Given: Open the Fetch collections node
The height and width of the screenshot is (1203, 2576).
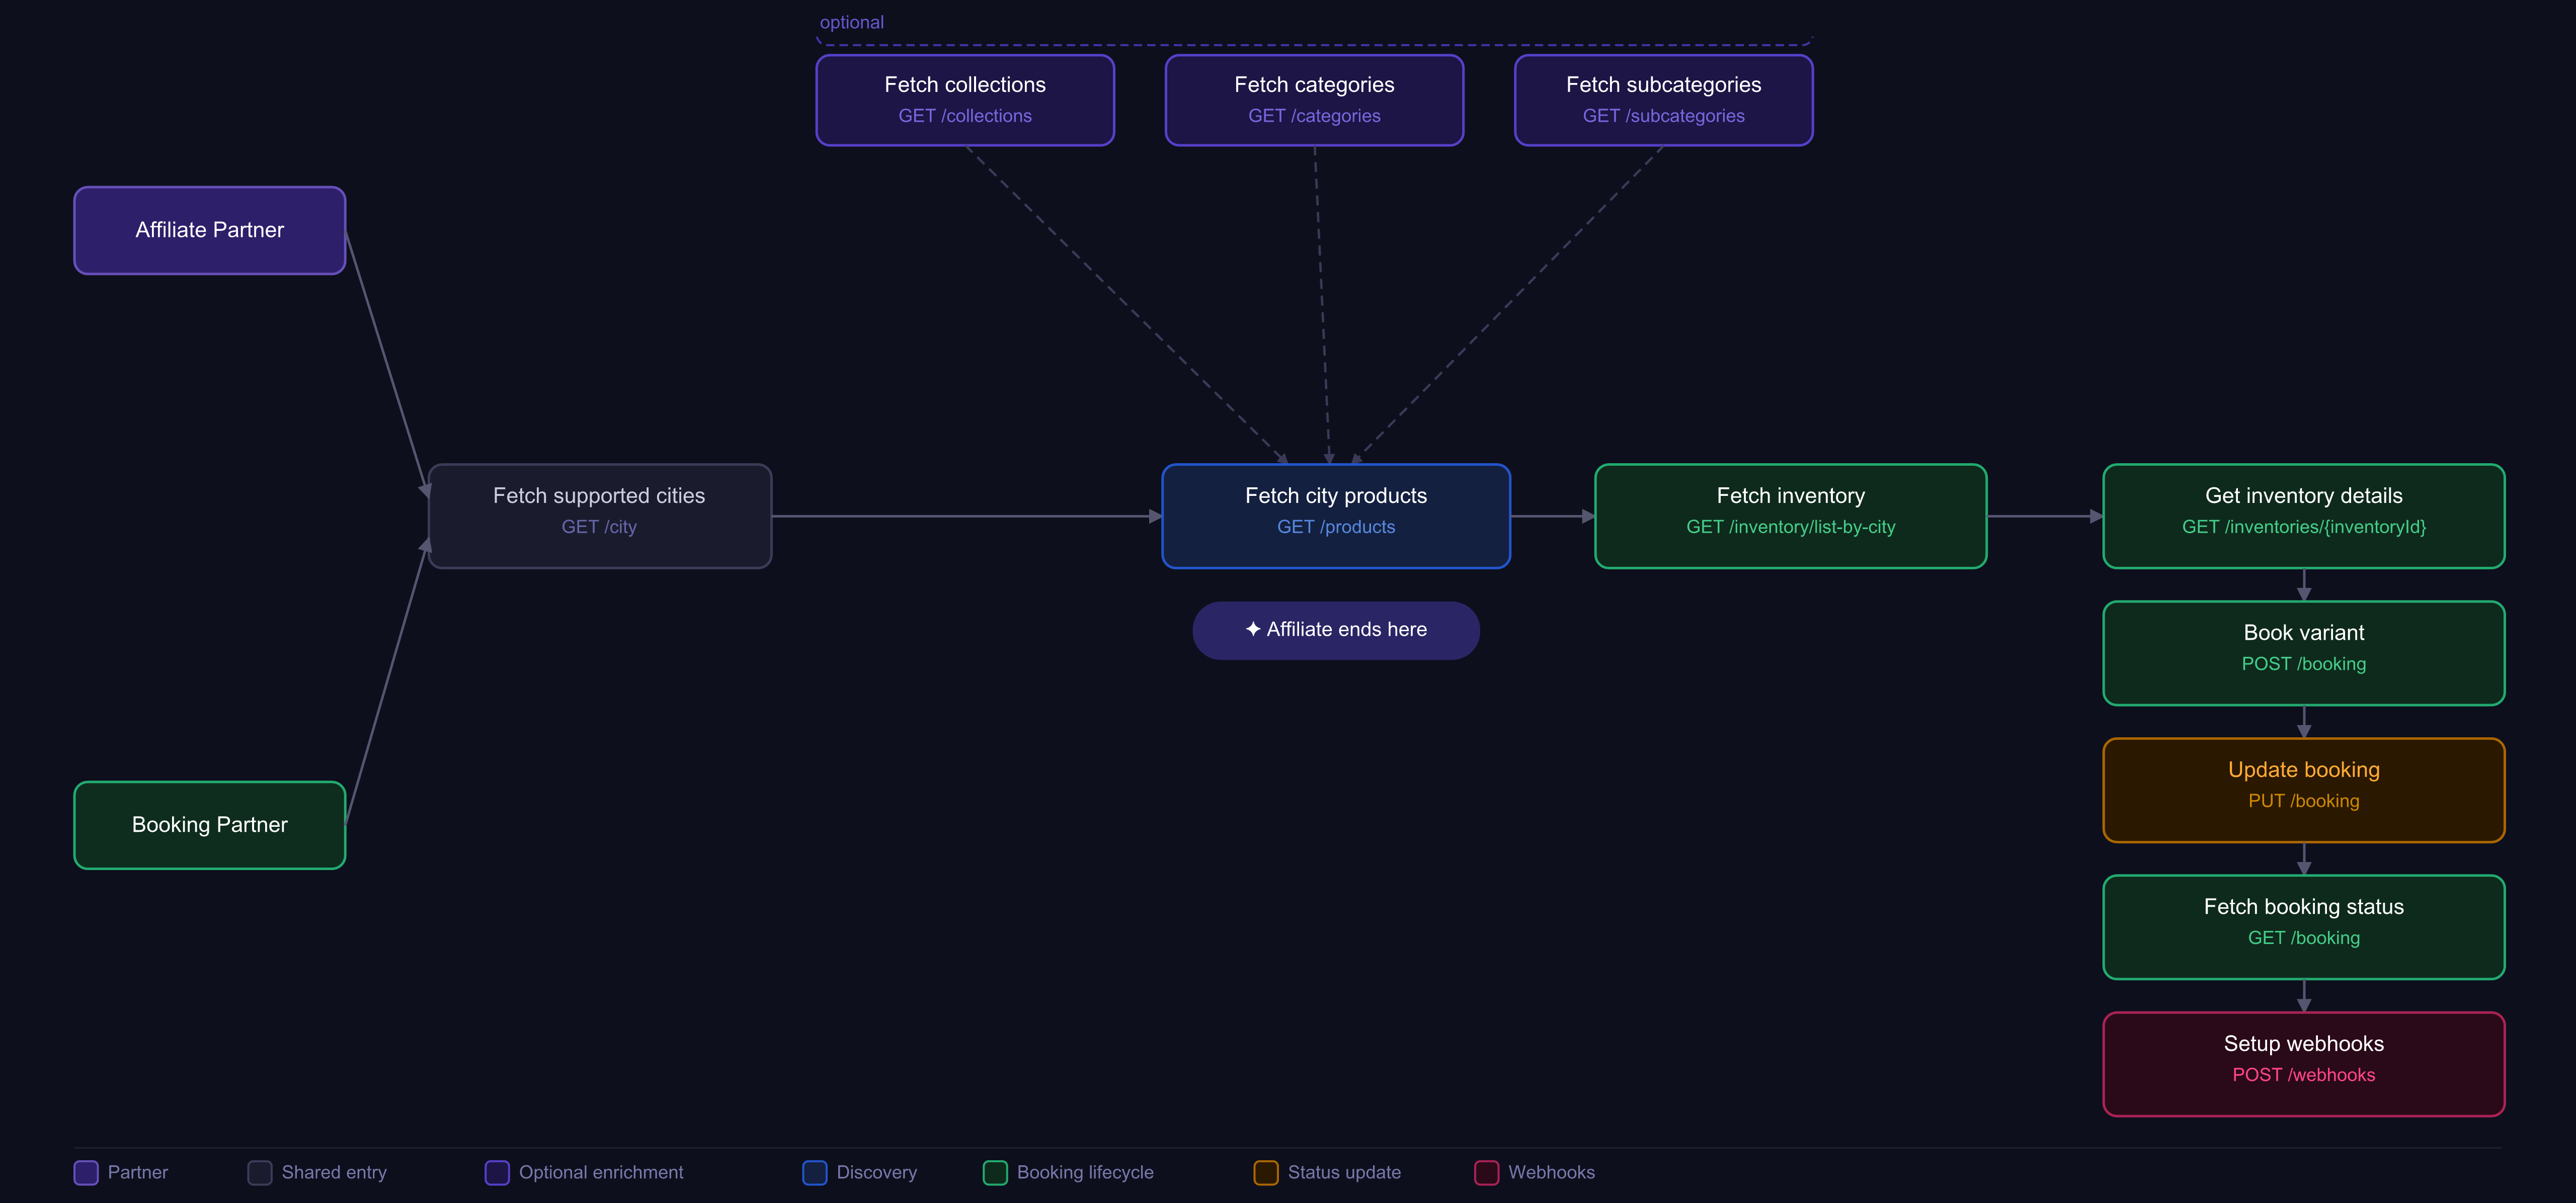Looking at the screenshot, I should click(x=965, y=100).
